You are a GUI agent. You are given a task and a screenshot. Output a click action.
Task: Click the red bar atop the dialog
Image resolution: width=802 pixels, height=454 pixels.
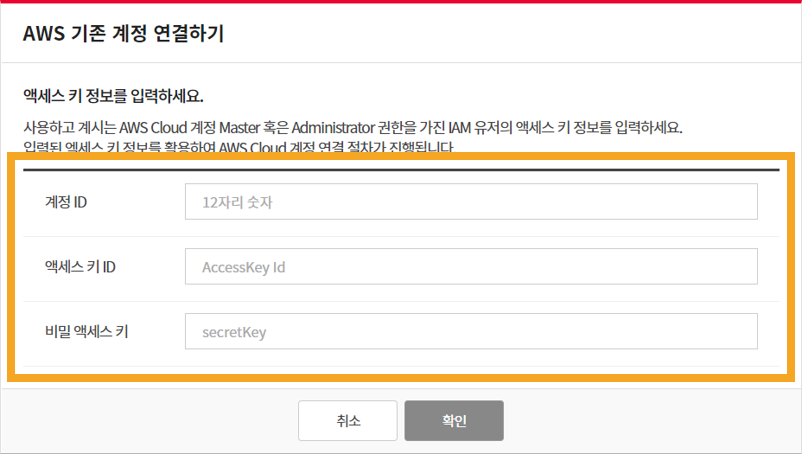click(401, 2)
